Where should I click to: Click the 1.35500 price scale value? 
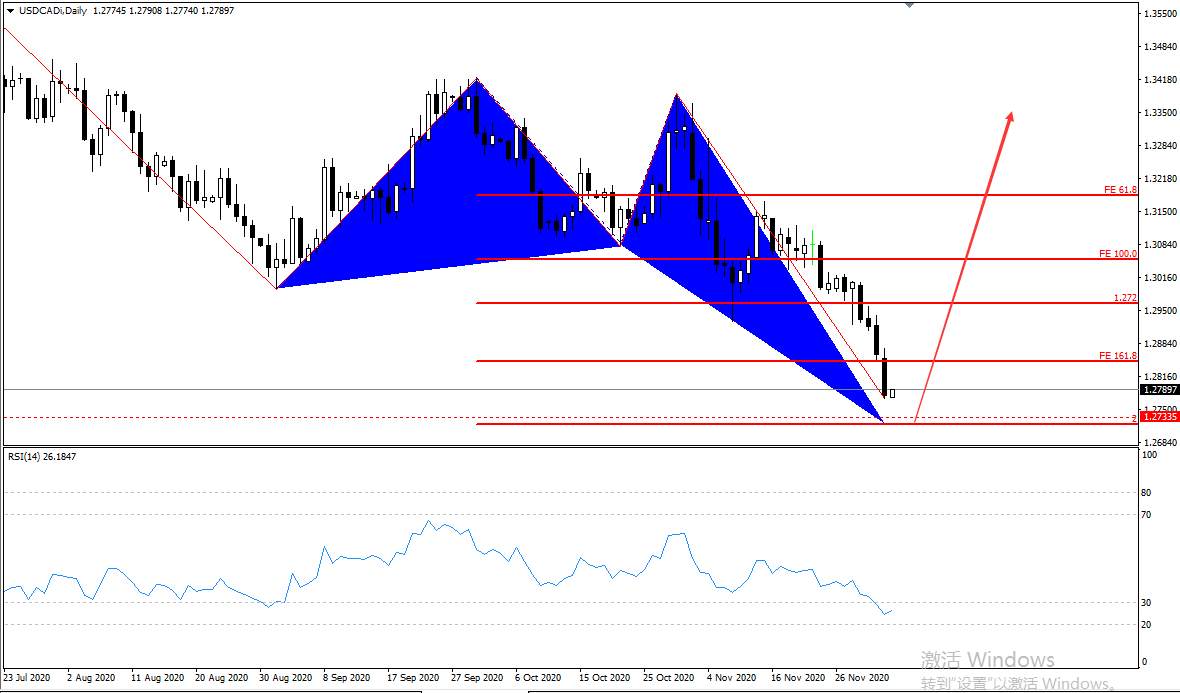tap(1160, 14)
